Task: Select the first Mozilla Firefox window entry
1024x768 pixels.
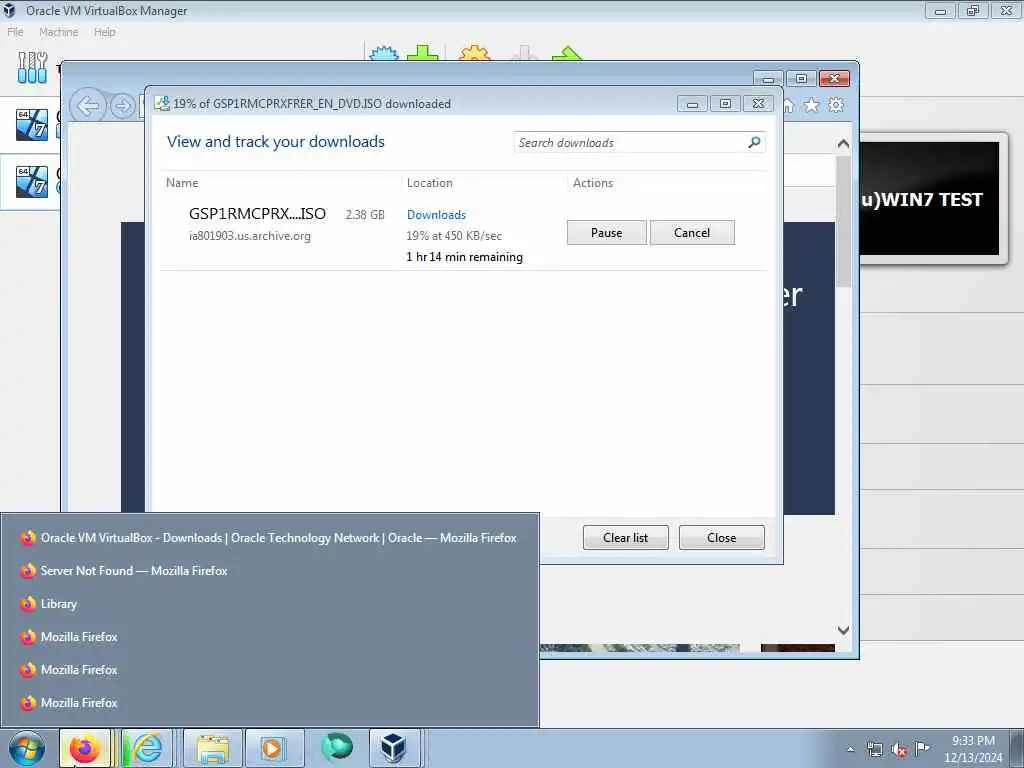Action: 269,637
